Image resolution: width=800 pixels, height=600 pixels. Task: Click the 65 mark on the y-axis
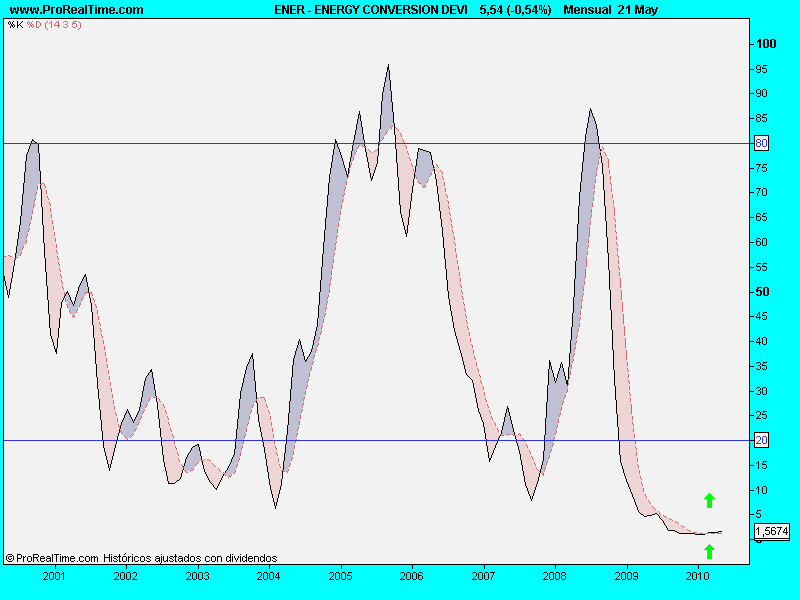coord(761,217)
